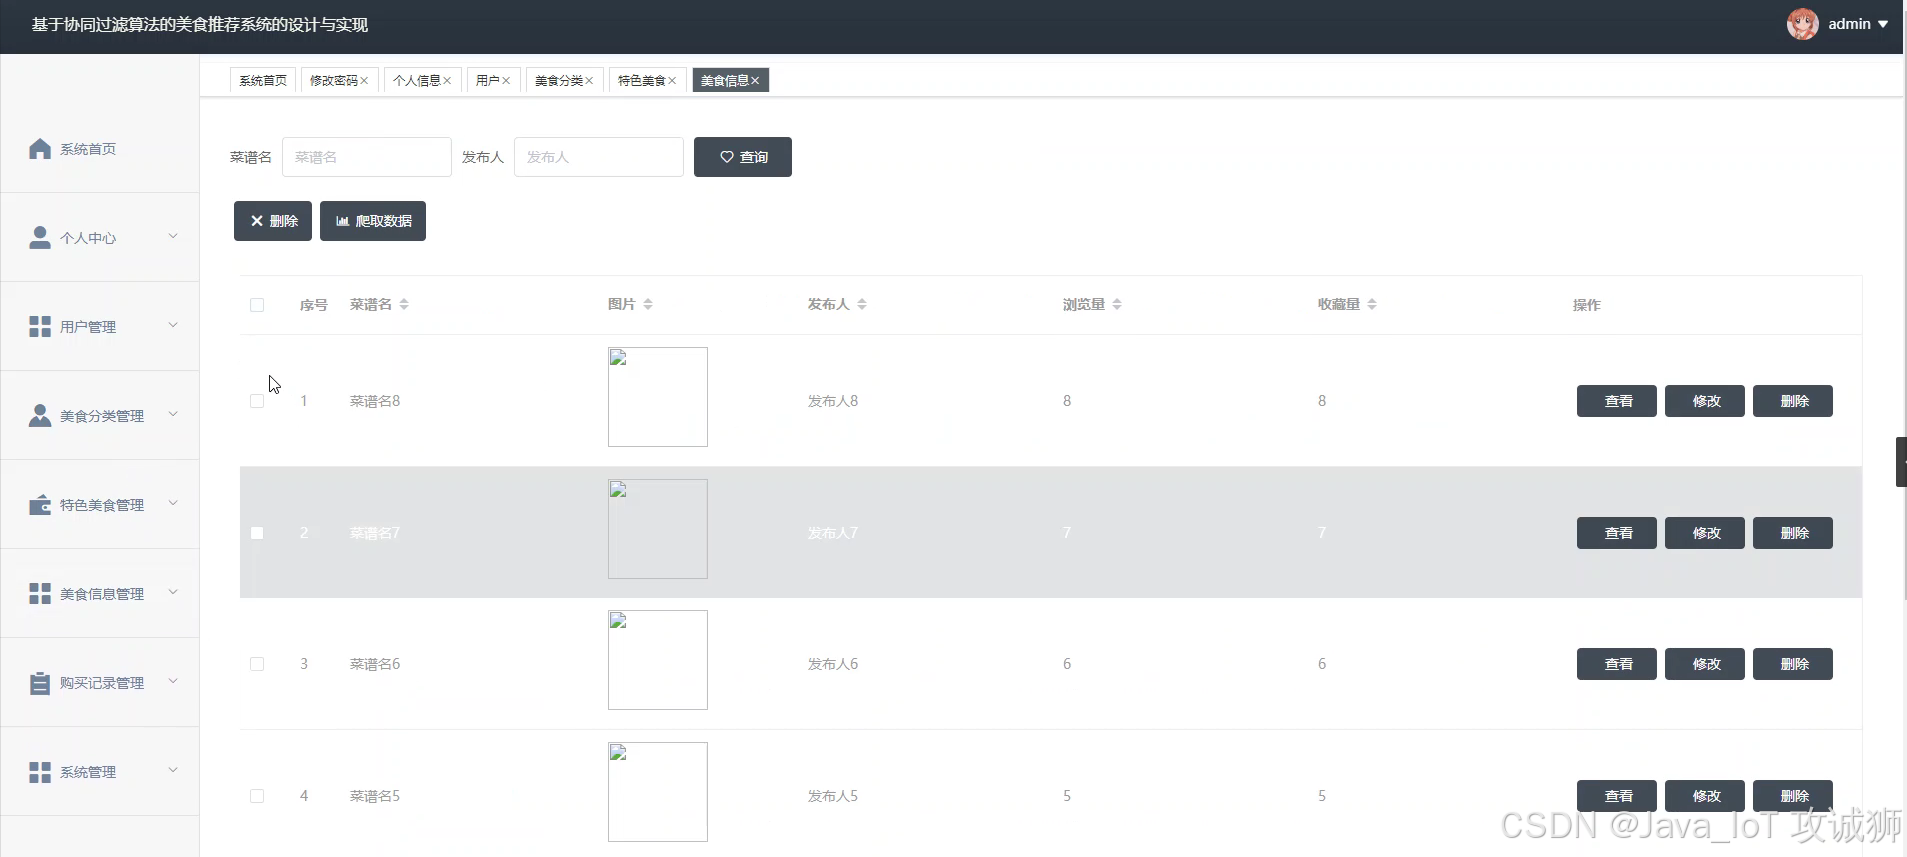Open the admin dropdown arrow
The image size is (1907, 857).
[1883, 24]
